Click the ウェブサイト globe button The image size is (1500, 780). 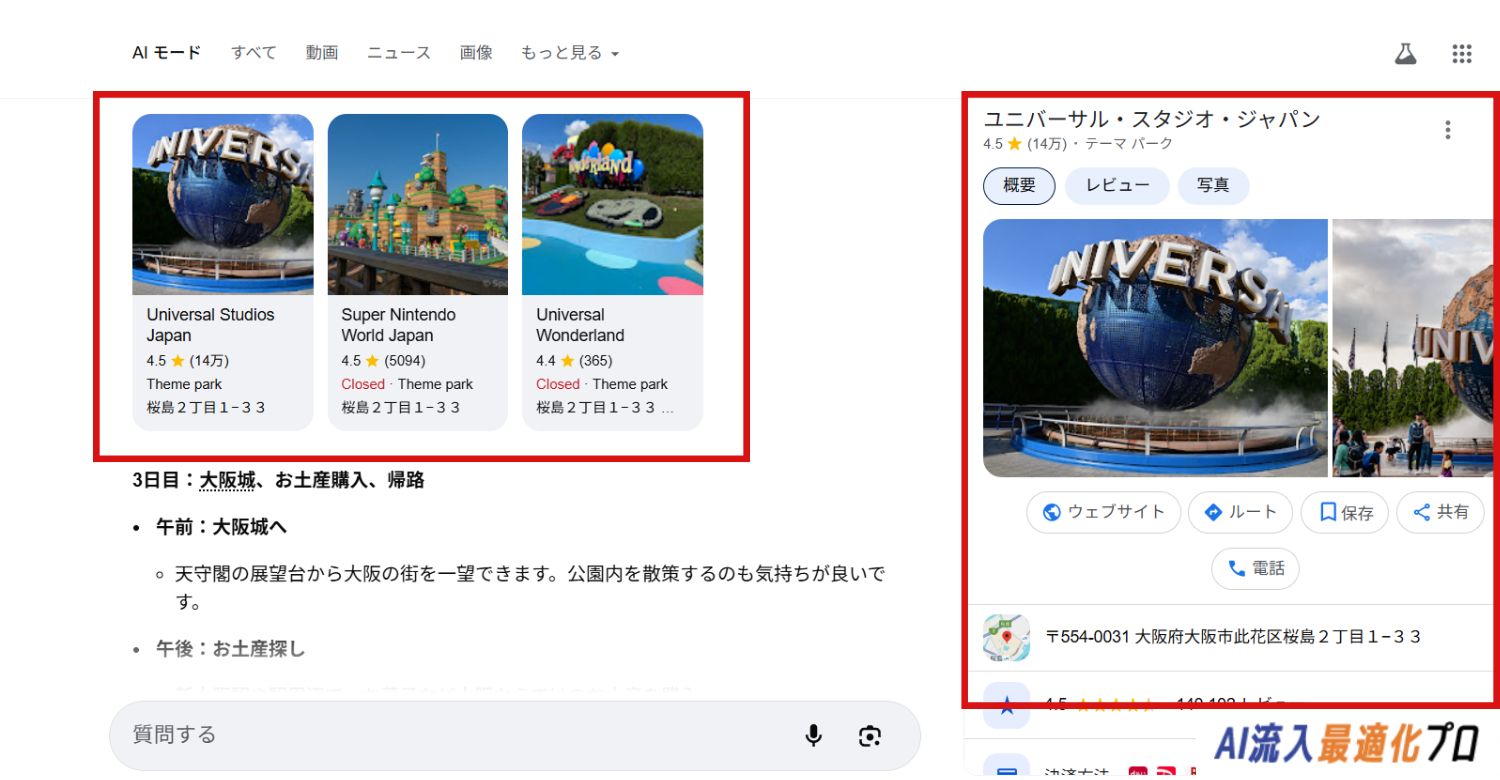point(1103,512)
